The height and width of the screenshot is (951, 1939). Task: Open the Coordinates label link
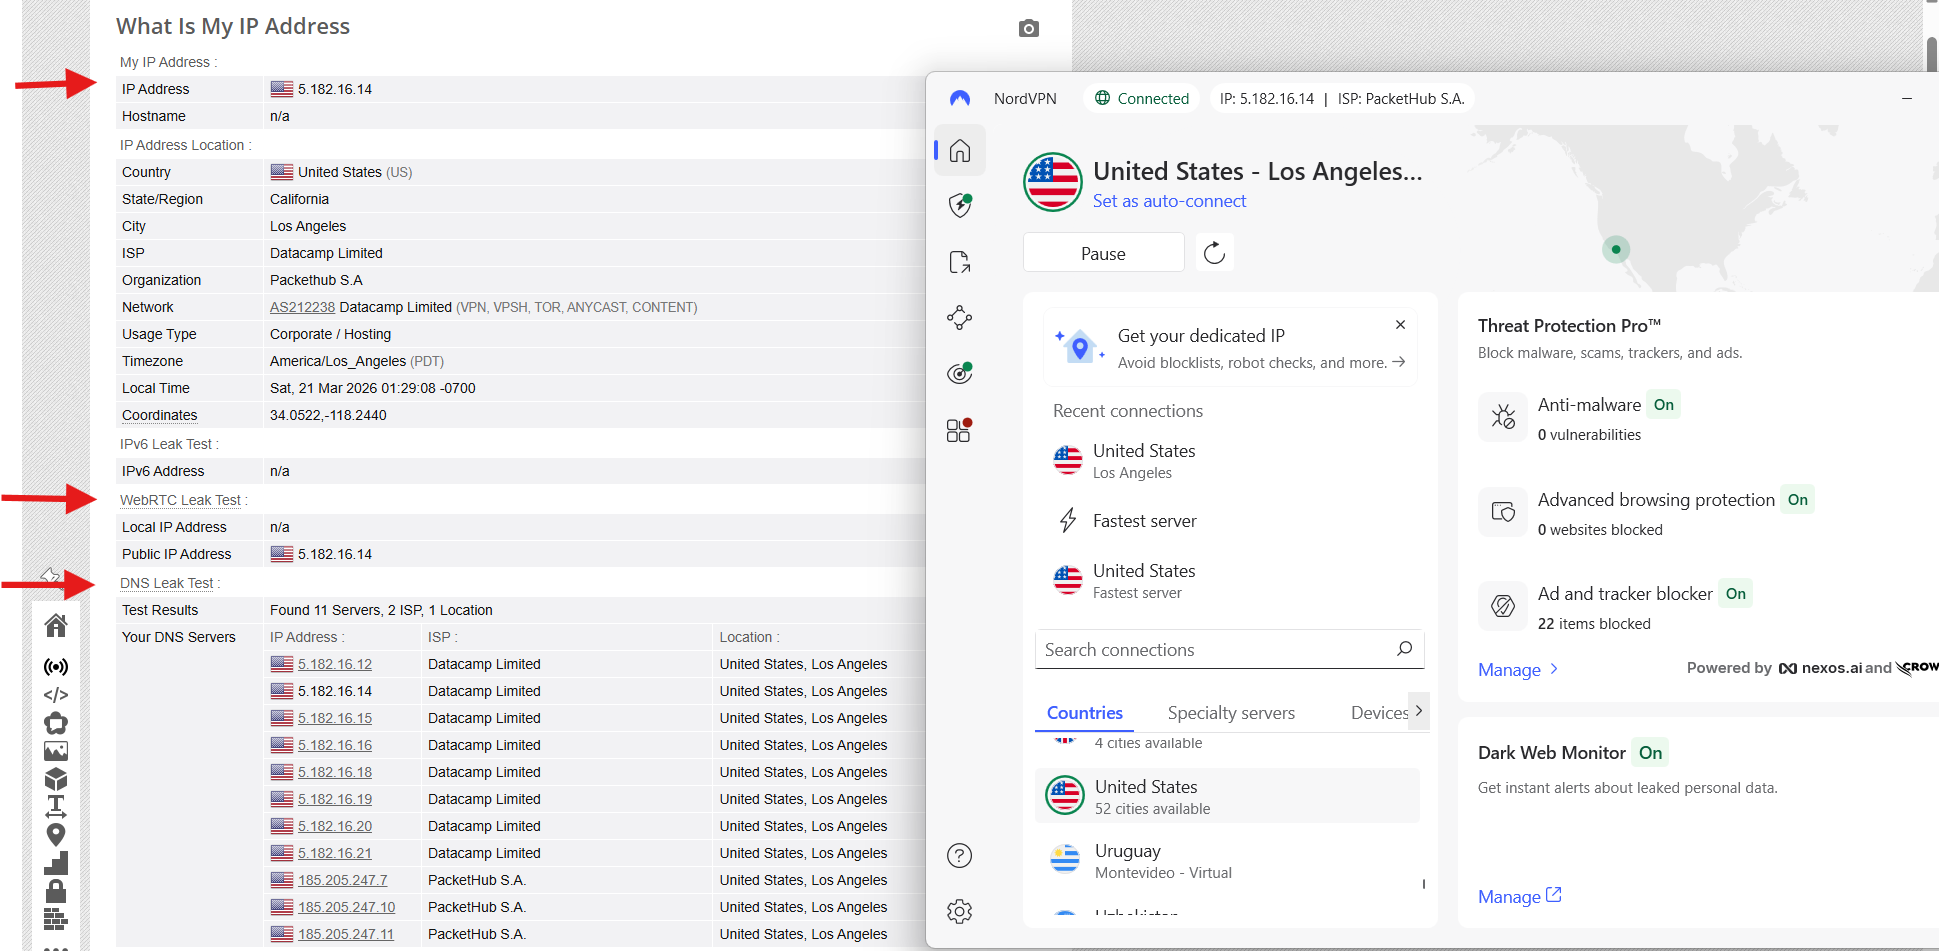click(x=160, y=415)
